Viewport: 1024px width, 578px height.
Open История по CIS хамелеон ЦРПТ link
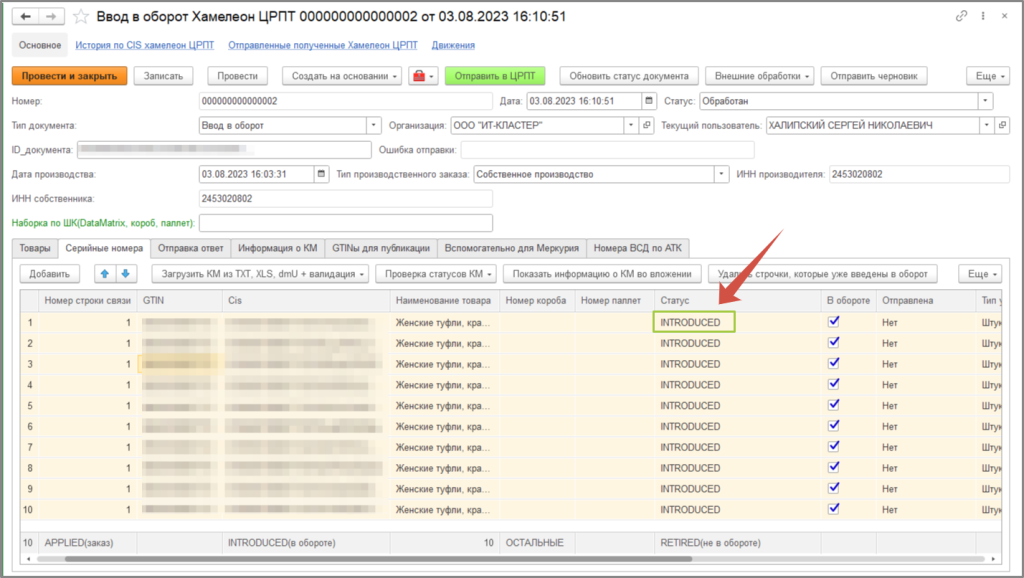click(144, 45)
